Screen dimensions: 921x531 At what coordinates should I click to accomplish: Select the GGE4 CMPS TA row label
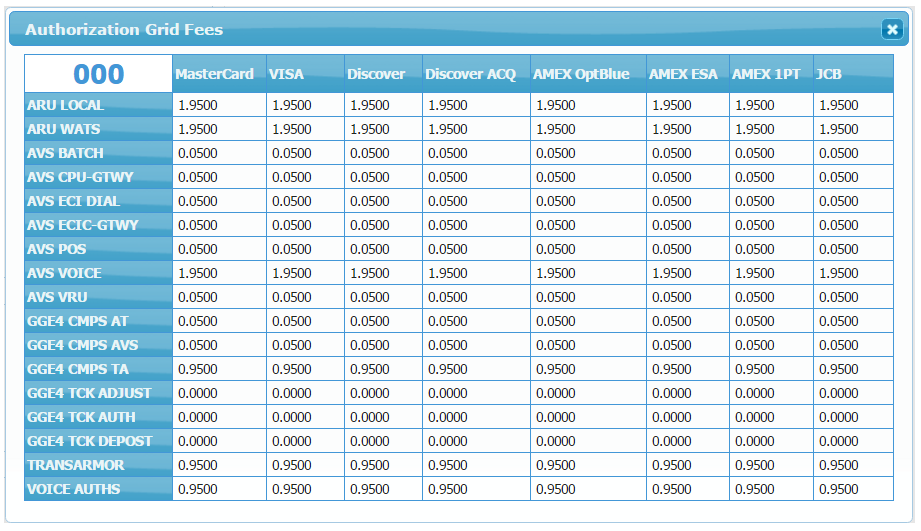(x=99, y=370)
